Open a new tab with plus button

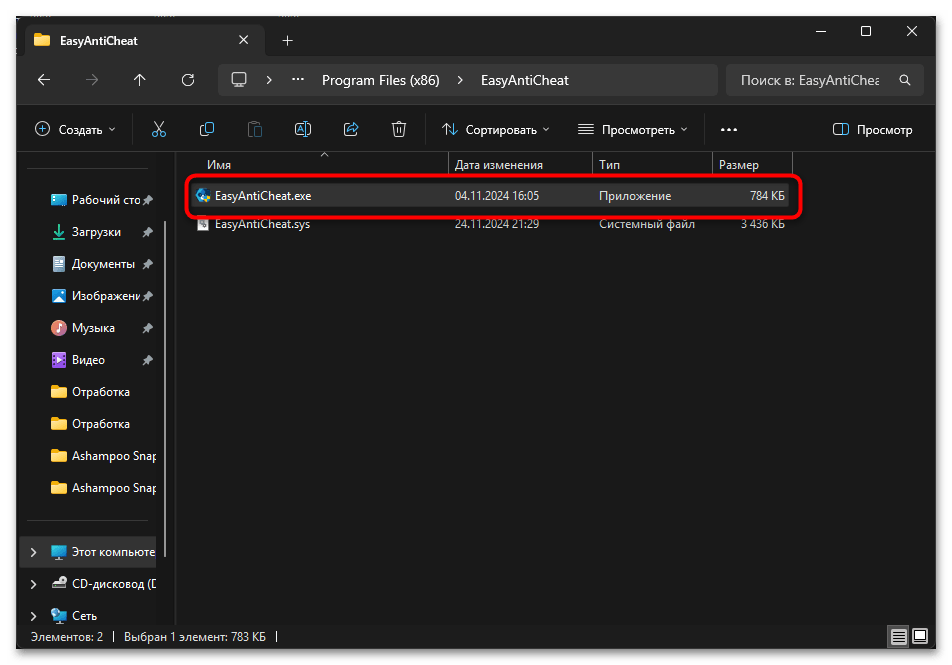tap(287, 41)
